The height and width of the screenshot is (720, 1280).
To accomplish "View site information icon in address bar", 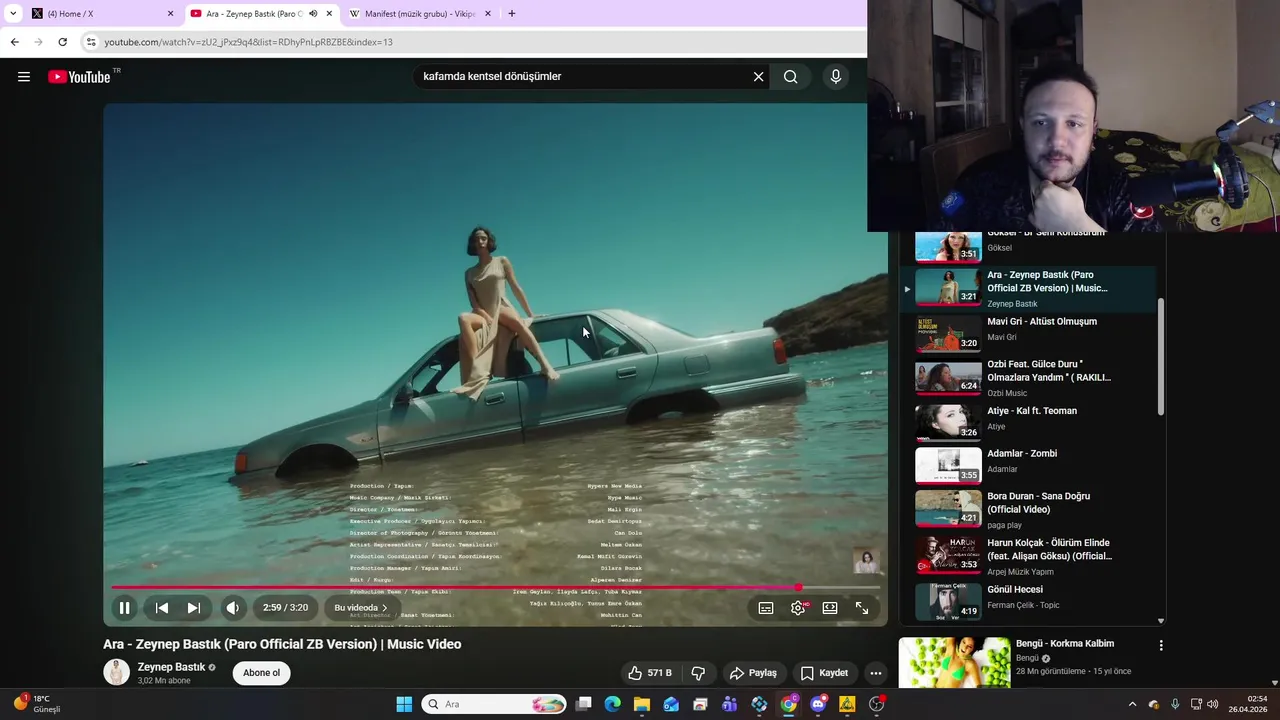I will coord(91,42).
